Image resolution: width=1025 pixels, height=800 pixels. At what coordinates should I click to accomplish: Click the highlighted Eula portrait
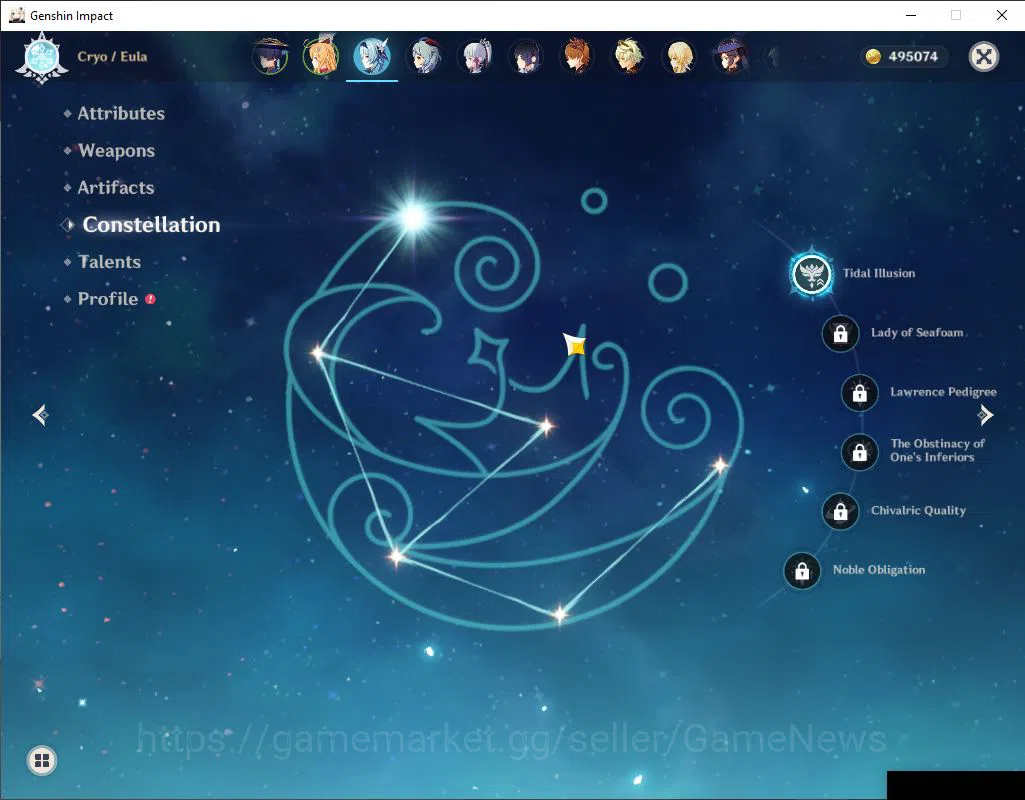click(372, 56)
